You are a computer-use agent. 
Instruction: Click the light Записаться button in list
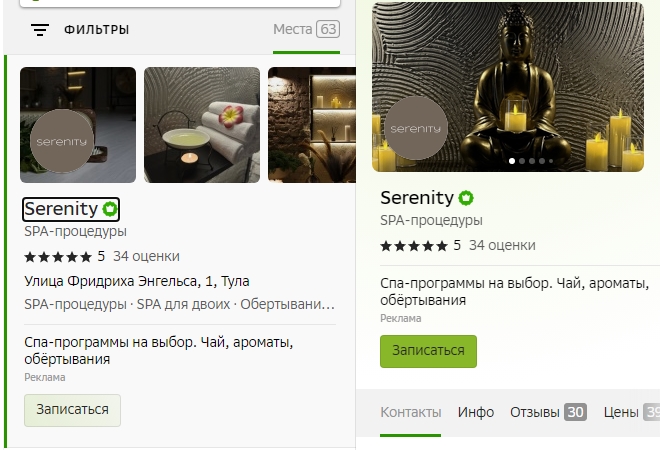point(72,410)
